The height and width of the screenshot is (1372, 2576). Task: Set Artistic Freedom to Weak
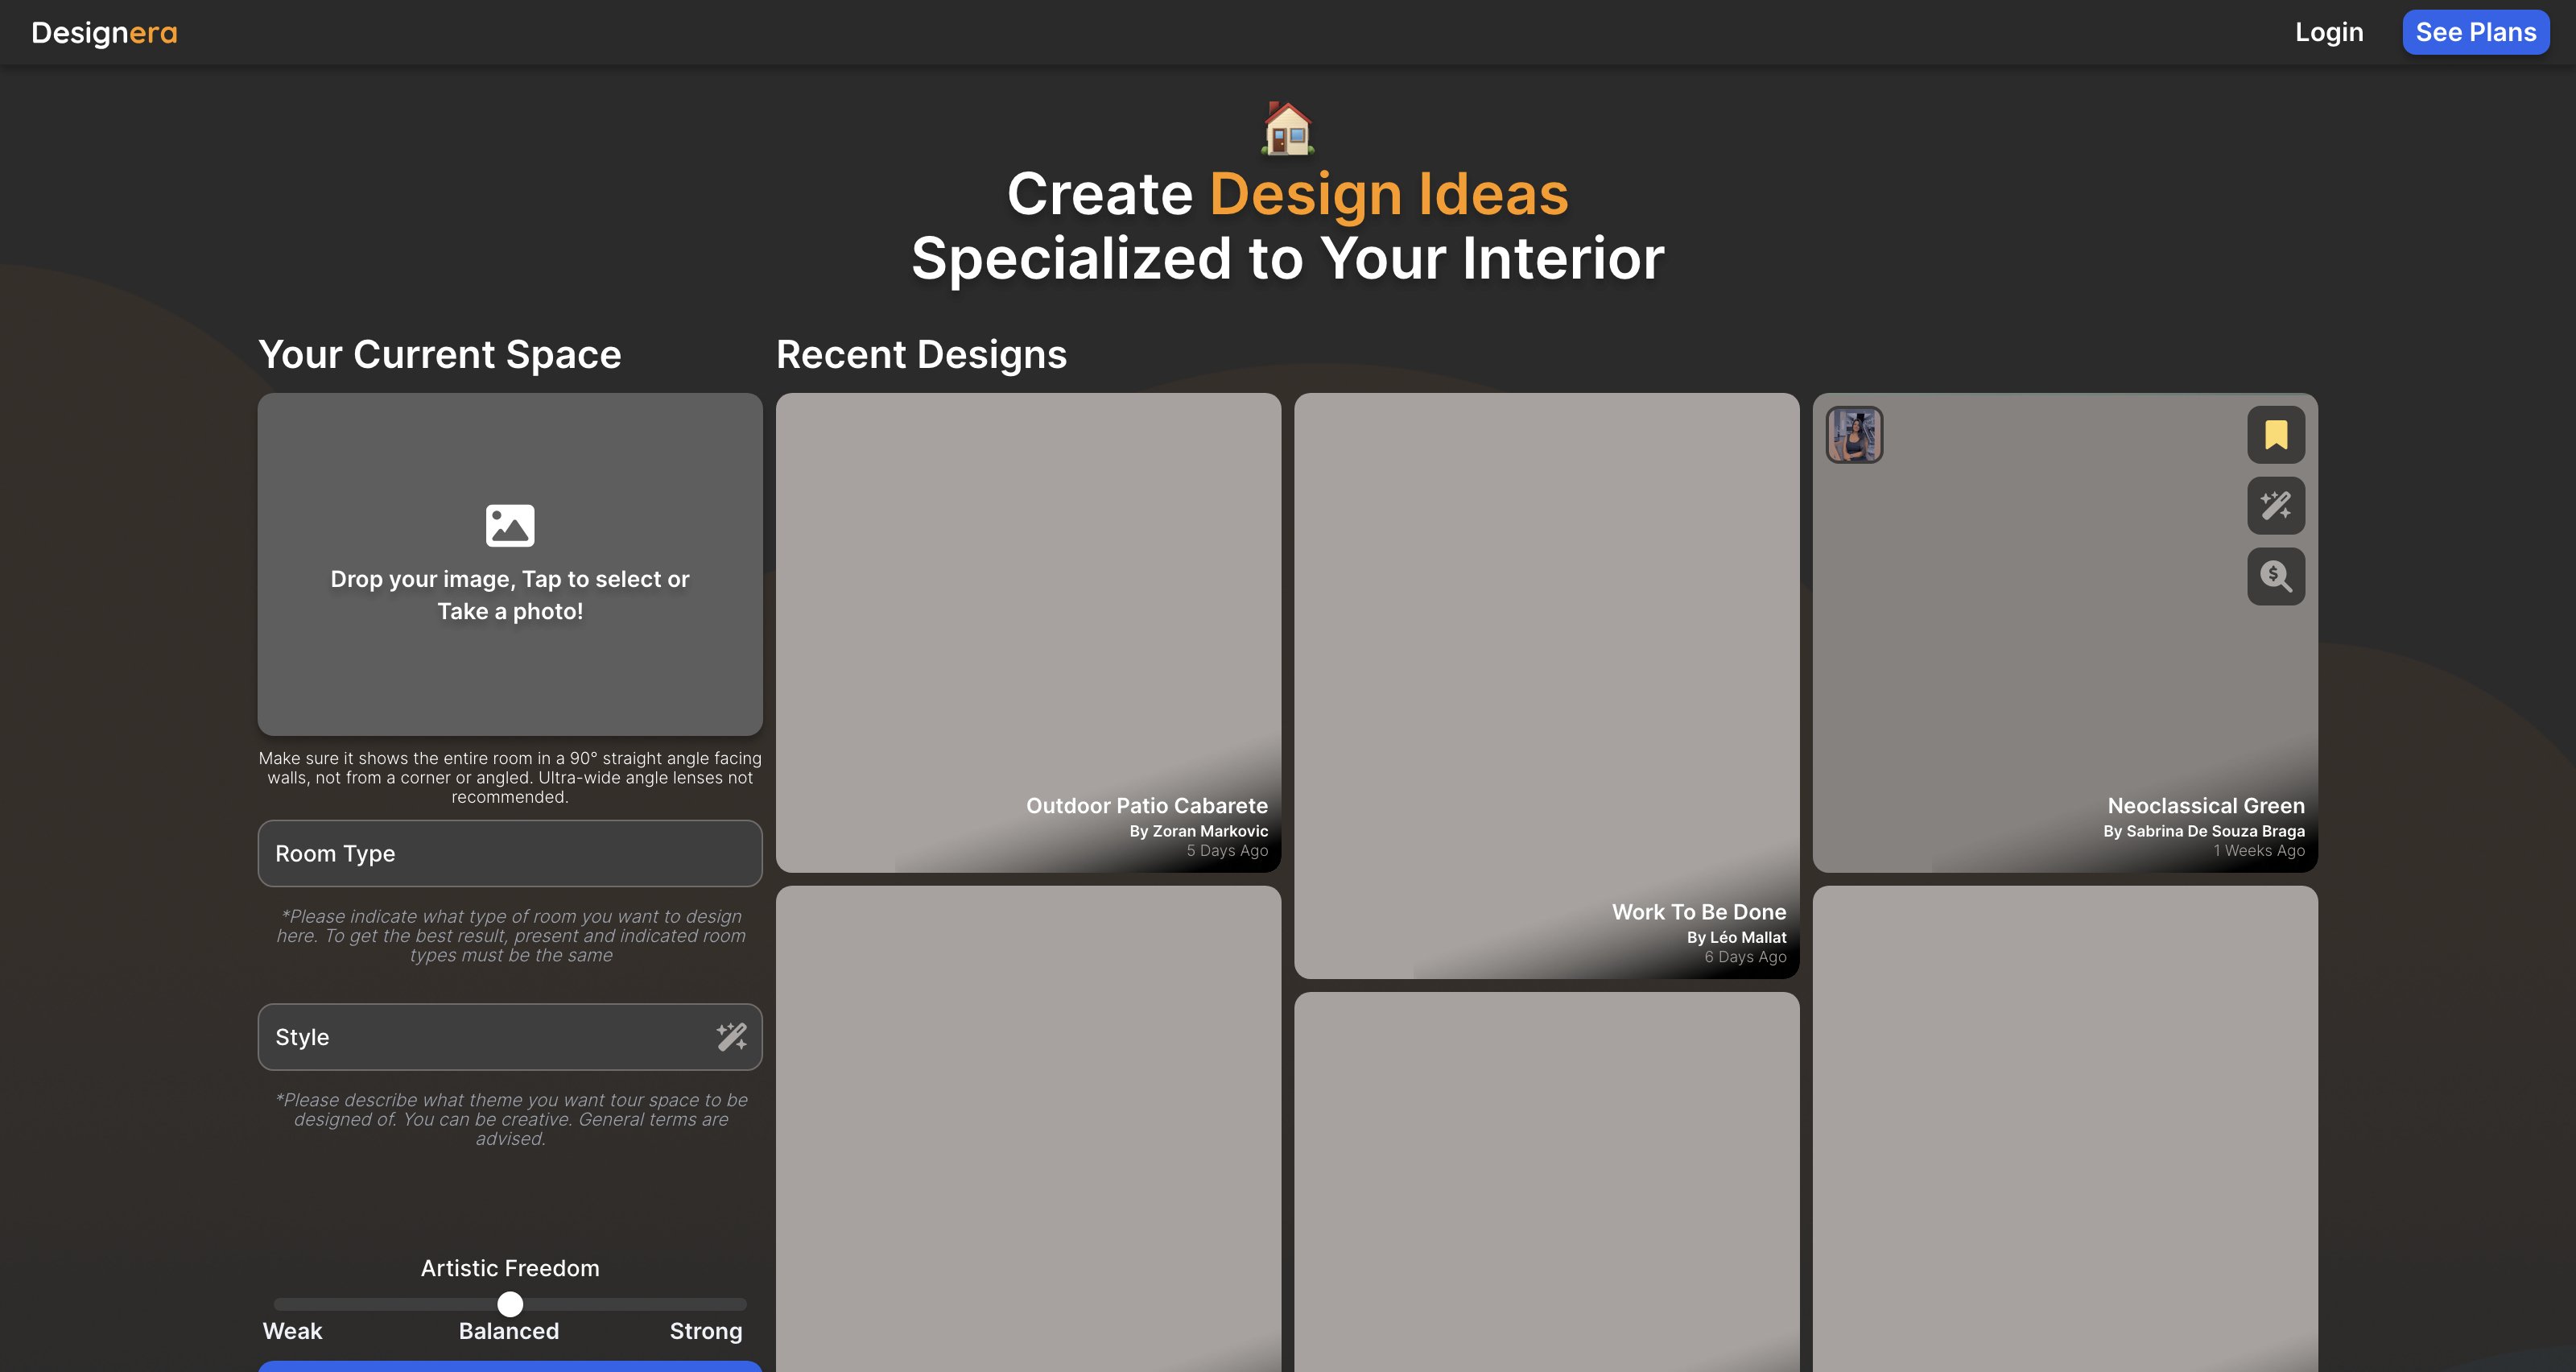[x=292, y=1331]
